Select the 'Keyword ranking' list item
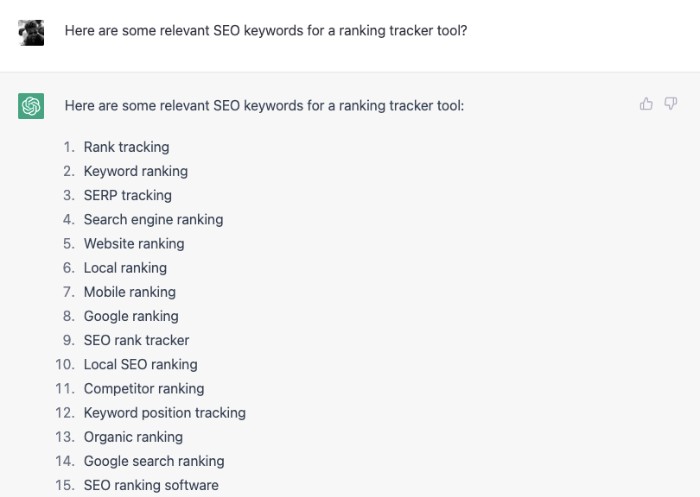 point(136,171)
